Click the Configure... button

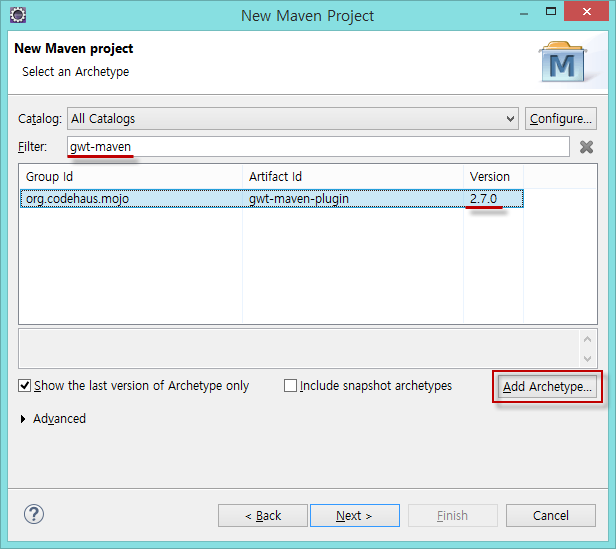coord(561,118)
